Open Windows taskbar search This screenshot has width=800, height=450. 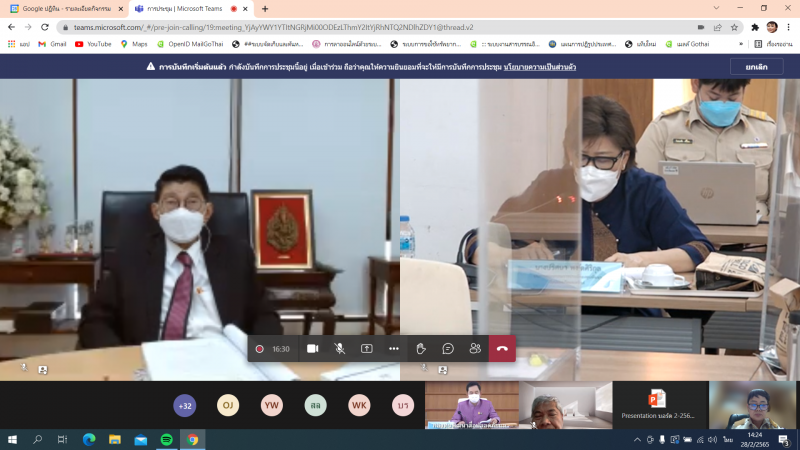click(x=37, y=439)
